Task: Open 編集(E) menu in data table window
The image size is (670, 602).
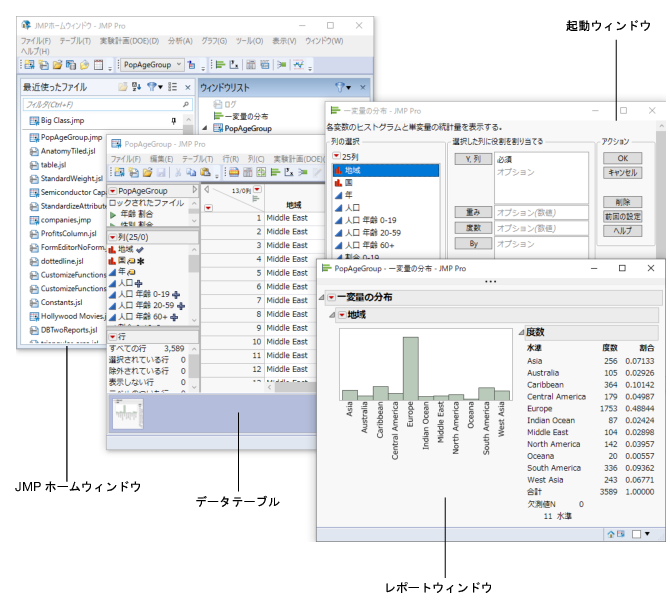Action: pyautogui.click(x=162, y=159)
